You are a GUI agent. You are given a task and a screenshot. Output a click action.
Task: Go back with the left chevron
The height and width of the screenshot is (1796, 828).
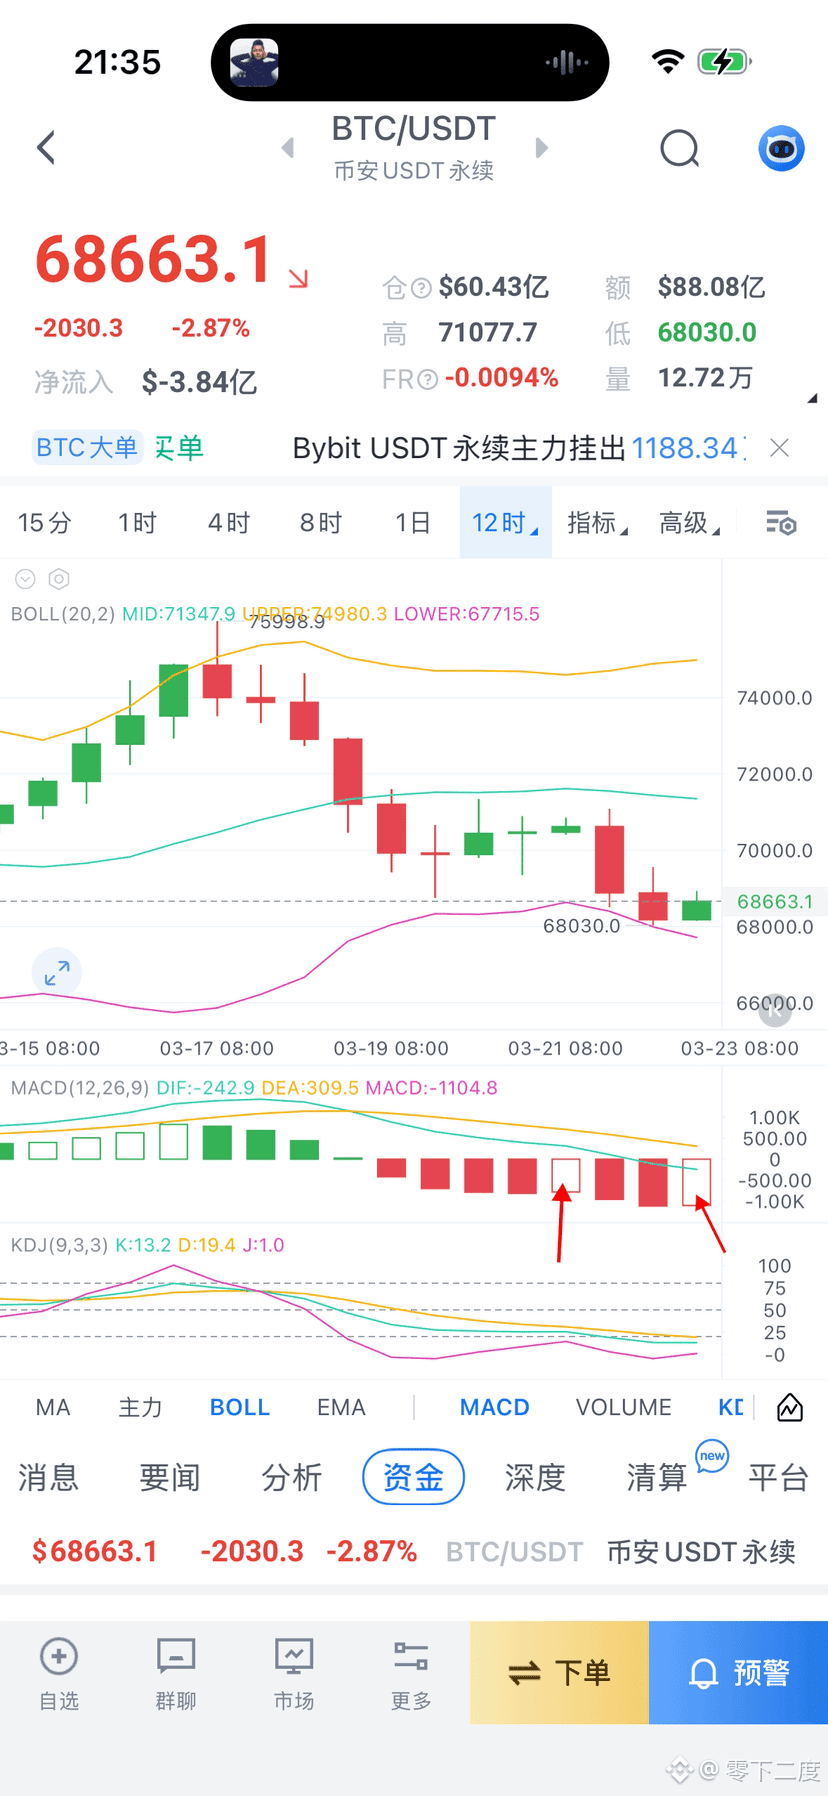point(46,148)
